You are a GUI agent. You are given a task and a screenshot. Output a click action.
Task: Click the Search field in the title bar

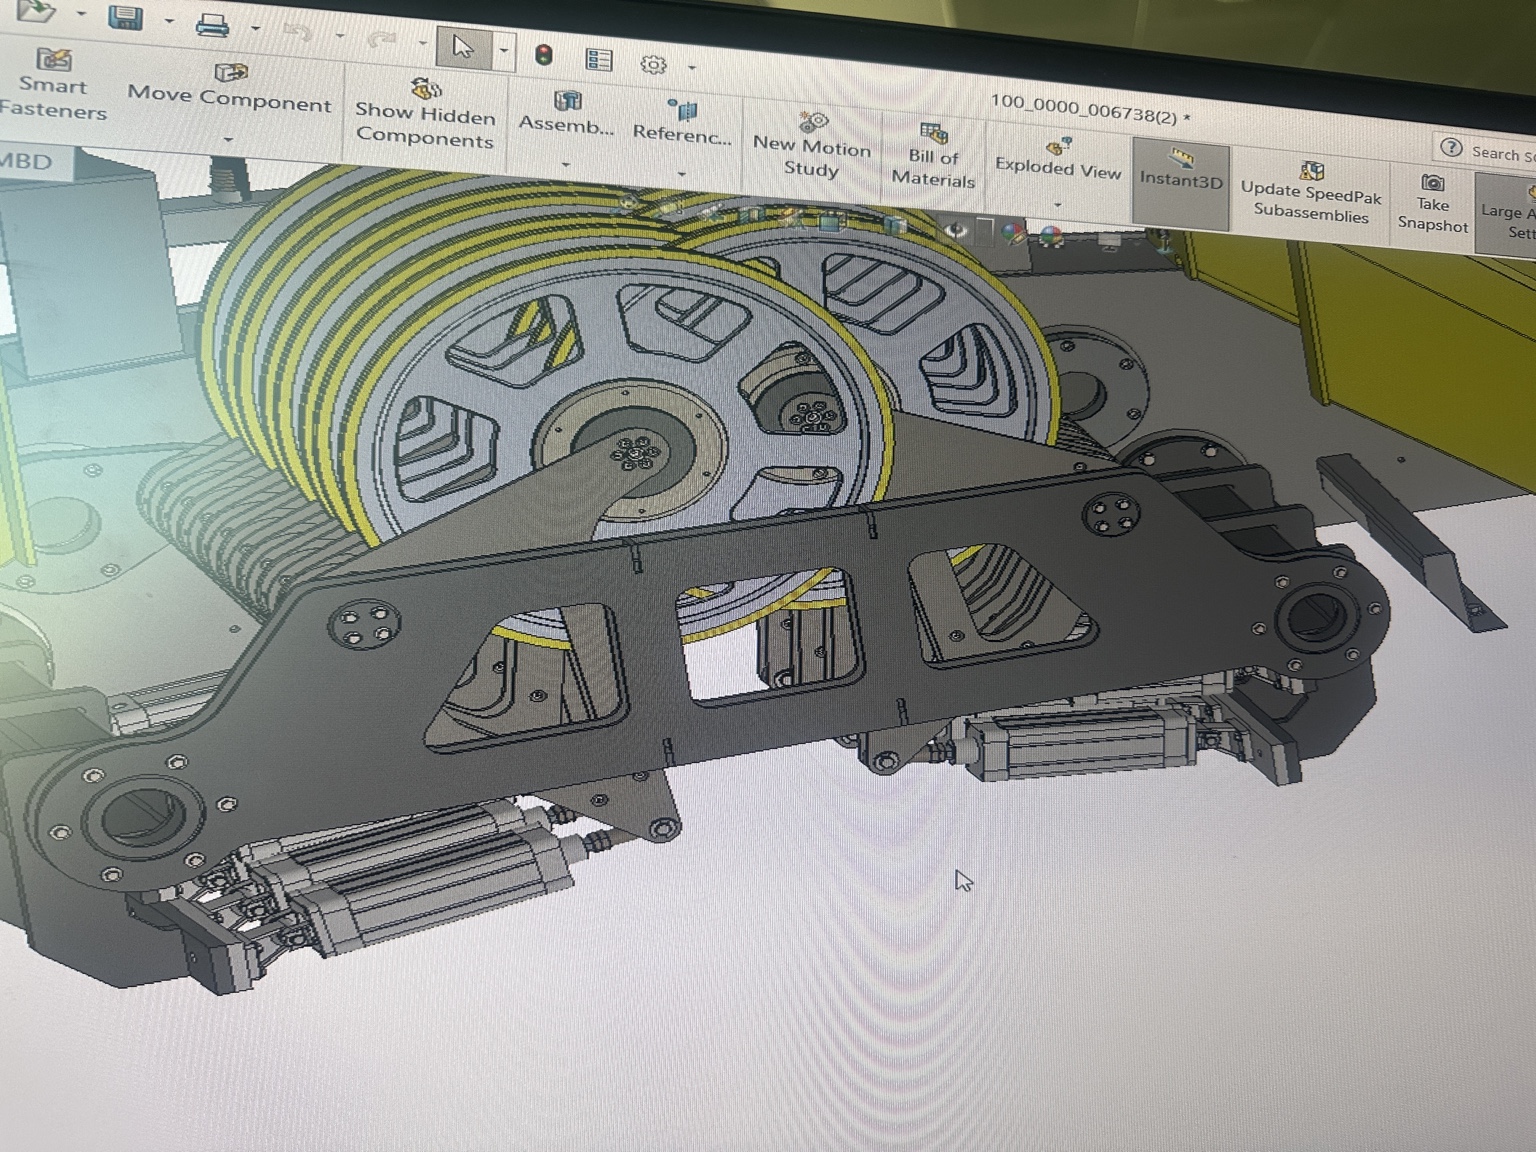1500,152
